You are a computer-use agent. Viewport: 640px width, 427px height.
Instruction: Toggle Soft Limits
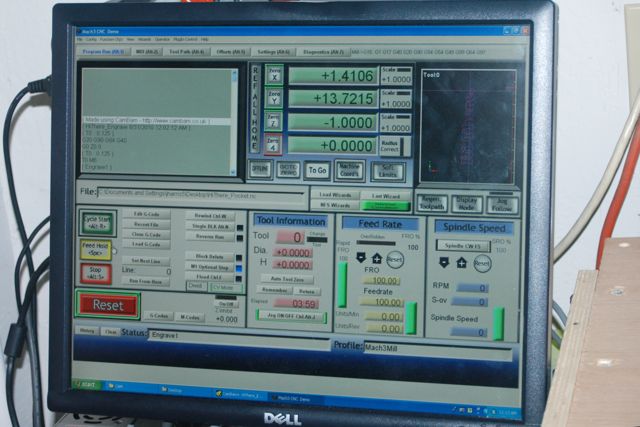pos(388,171)
